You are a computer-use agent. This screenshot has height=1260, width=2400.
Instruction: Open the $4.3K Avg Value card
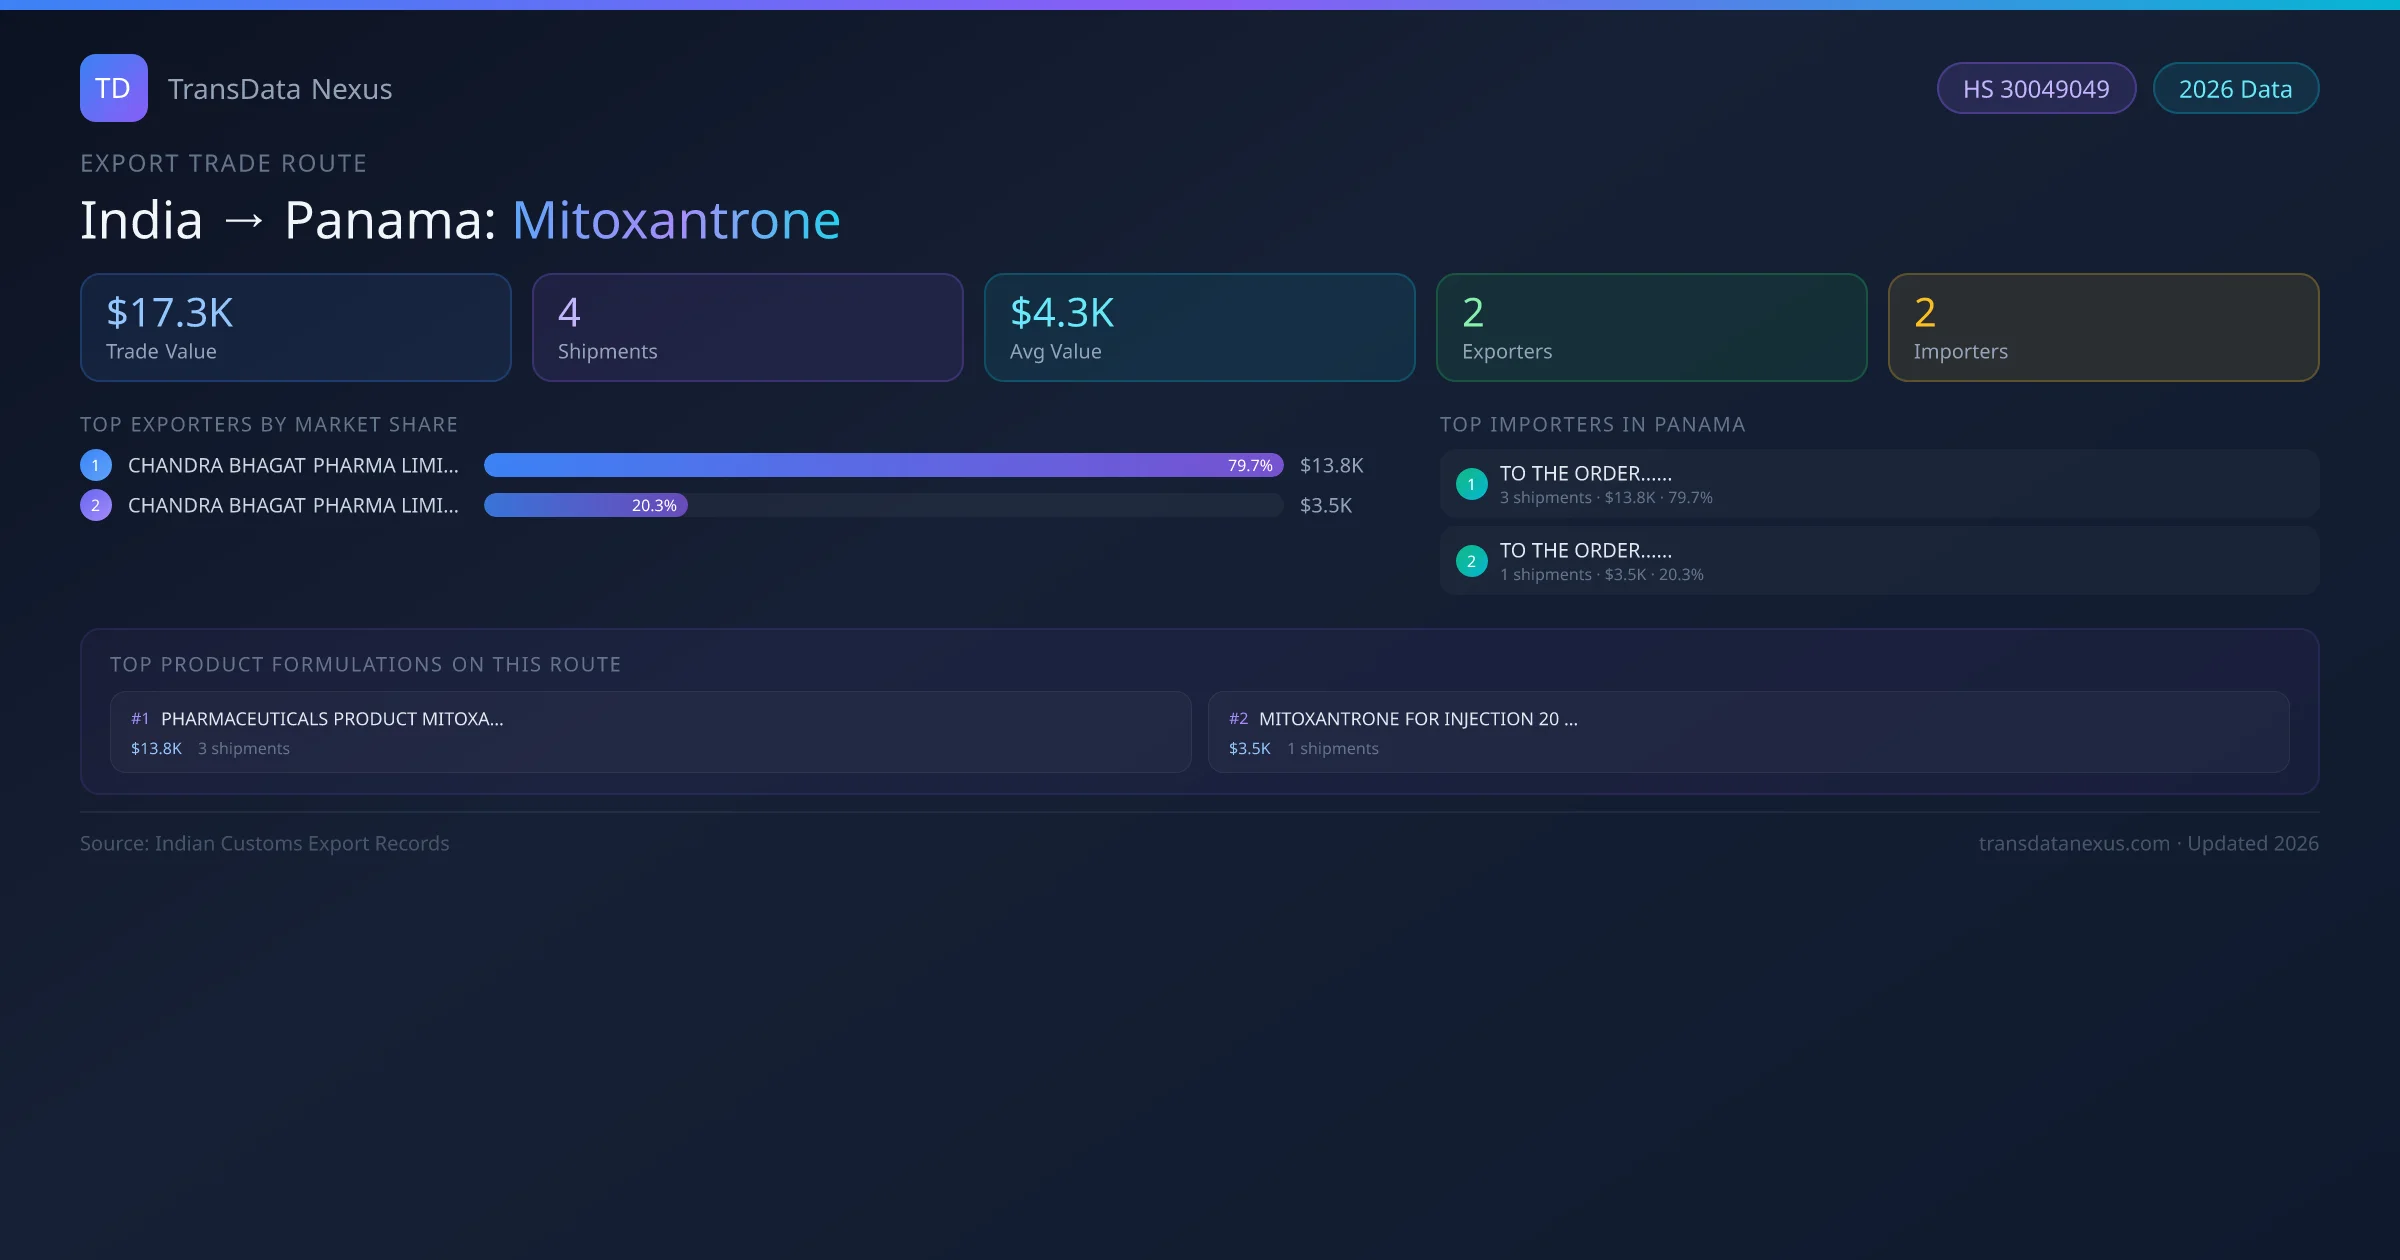pos(1199,328)
